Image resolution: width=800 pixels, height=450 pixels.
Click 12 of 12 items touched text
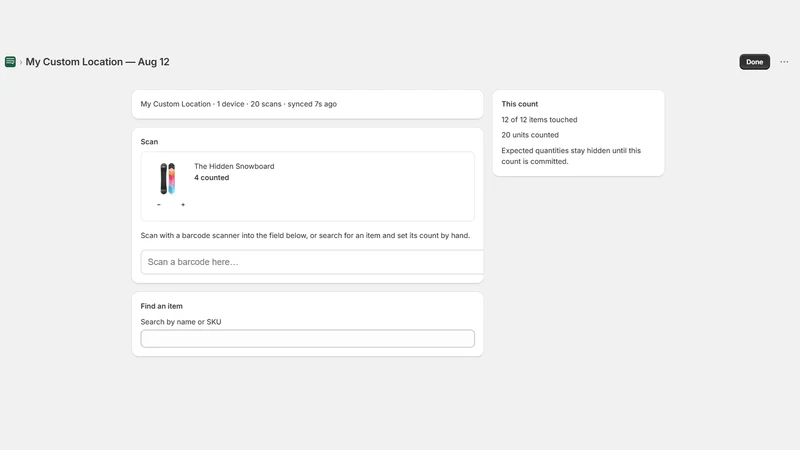(x=539, y=119)
